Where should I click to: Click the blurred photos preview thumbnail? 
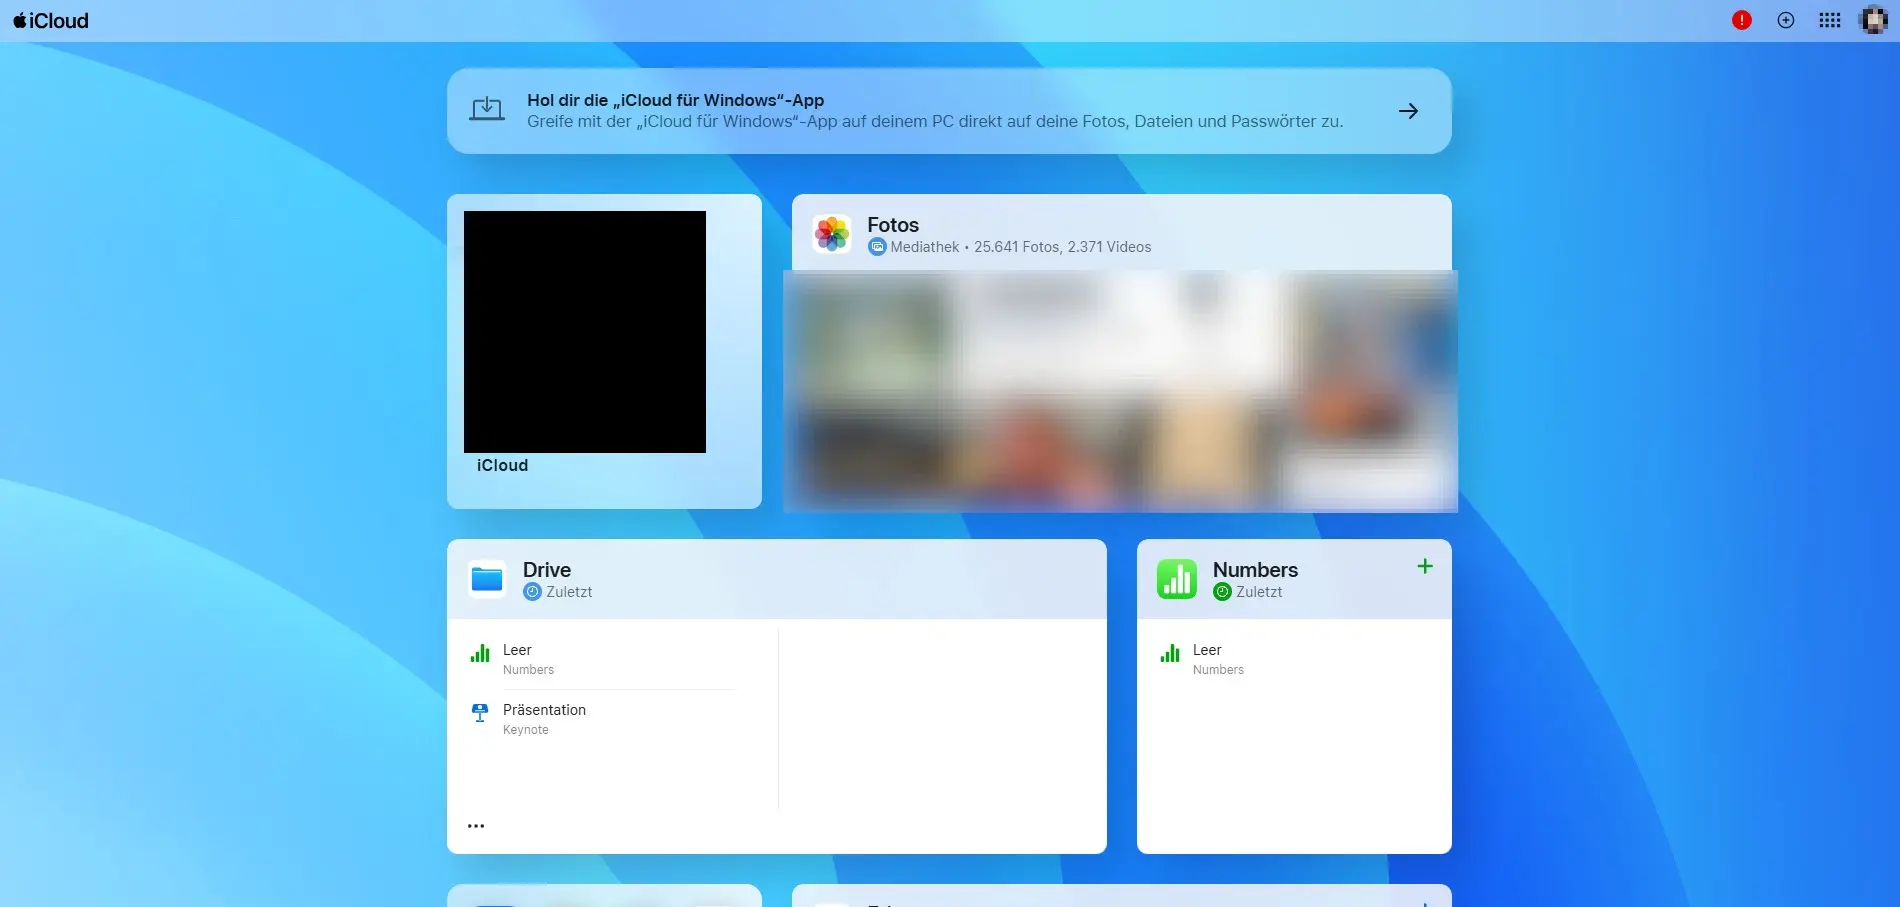click(1120, 390)
